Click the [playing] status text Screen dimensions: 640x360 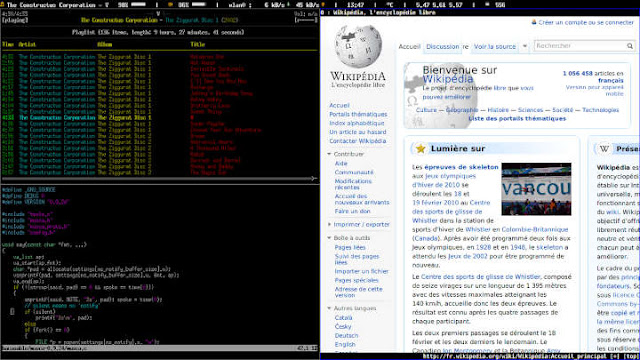tap(15, 20)
